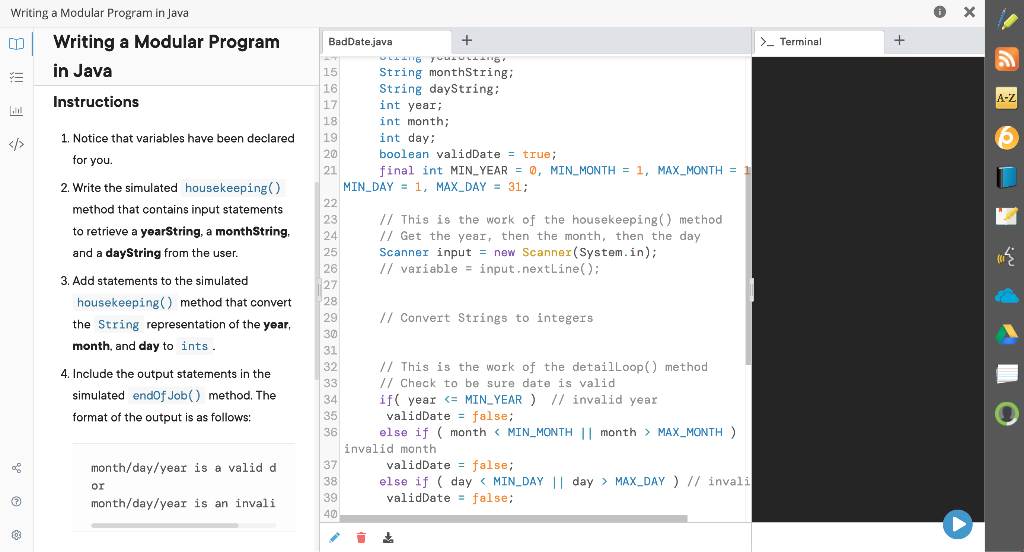Viewport: 1024px width, 552px height.
Task: Run the program with the play button
Action: click(957, 524)
